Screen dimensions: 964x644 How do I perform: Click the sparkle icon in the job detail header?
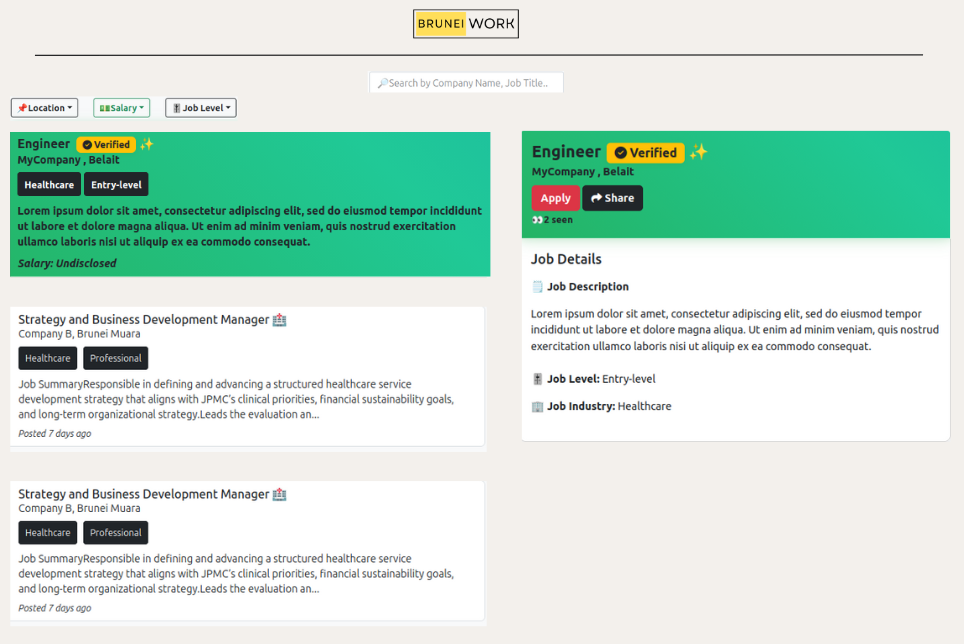tap(698, 152)
